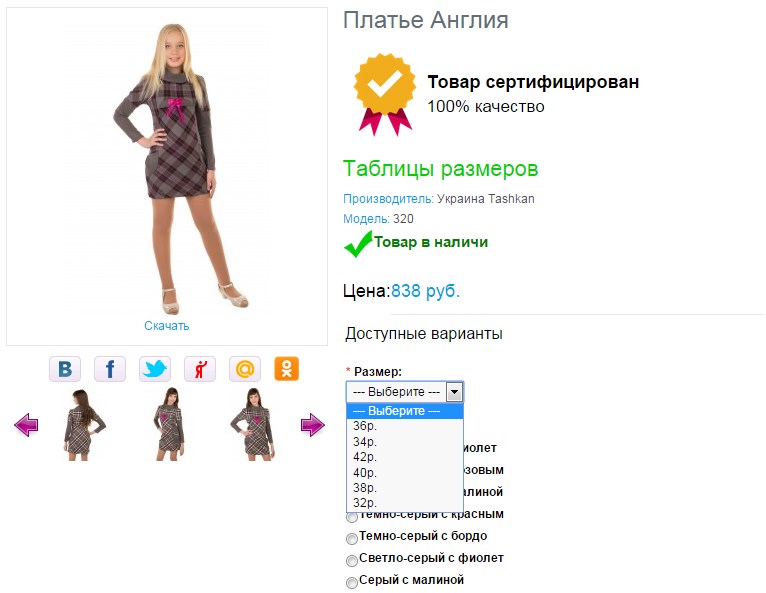Open the Скачать download link

coord(167,326)
